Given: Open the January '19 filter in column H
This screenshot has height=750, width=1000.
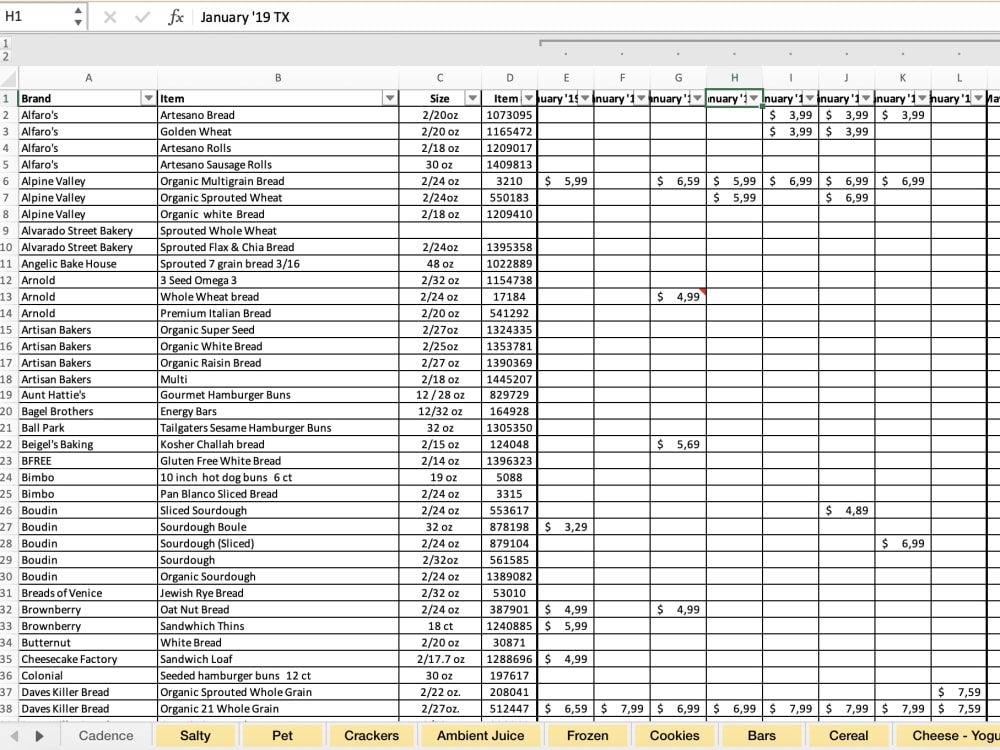Looking at the screenshot, I should pos(753,97).
